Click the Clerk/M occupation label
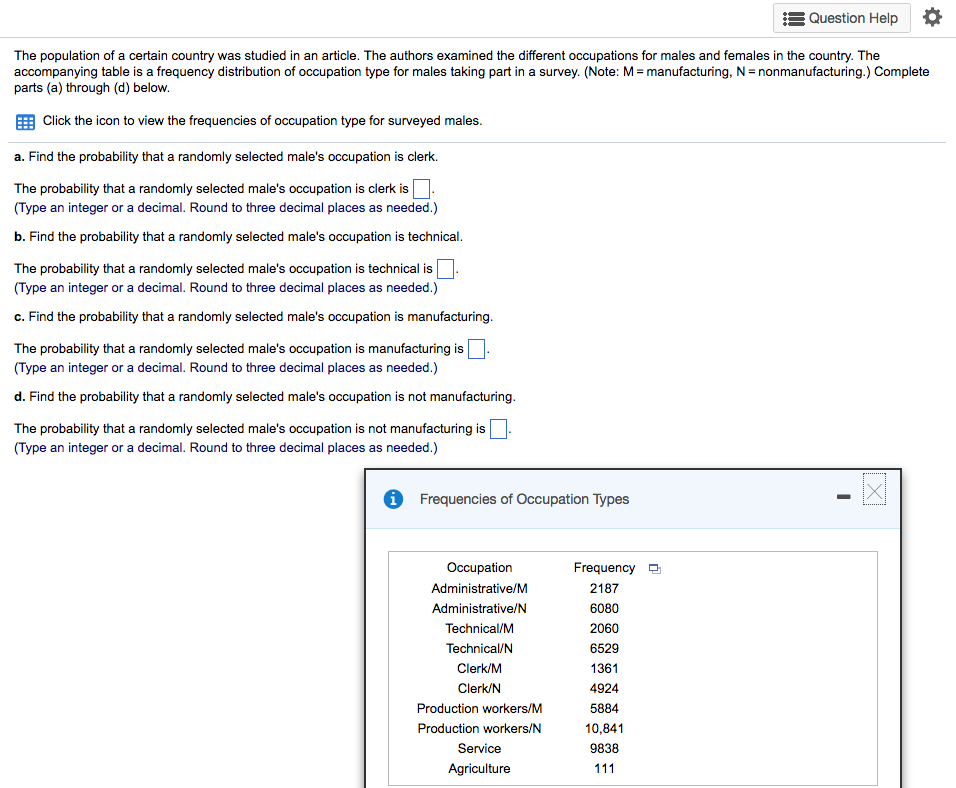This screenshot has width=956, height=788. click(479, 669)
